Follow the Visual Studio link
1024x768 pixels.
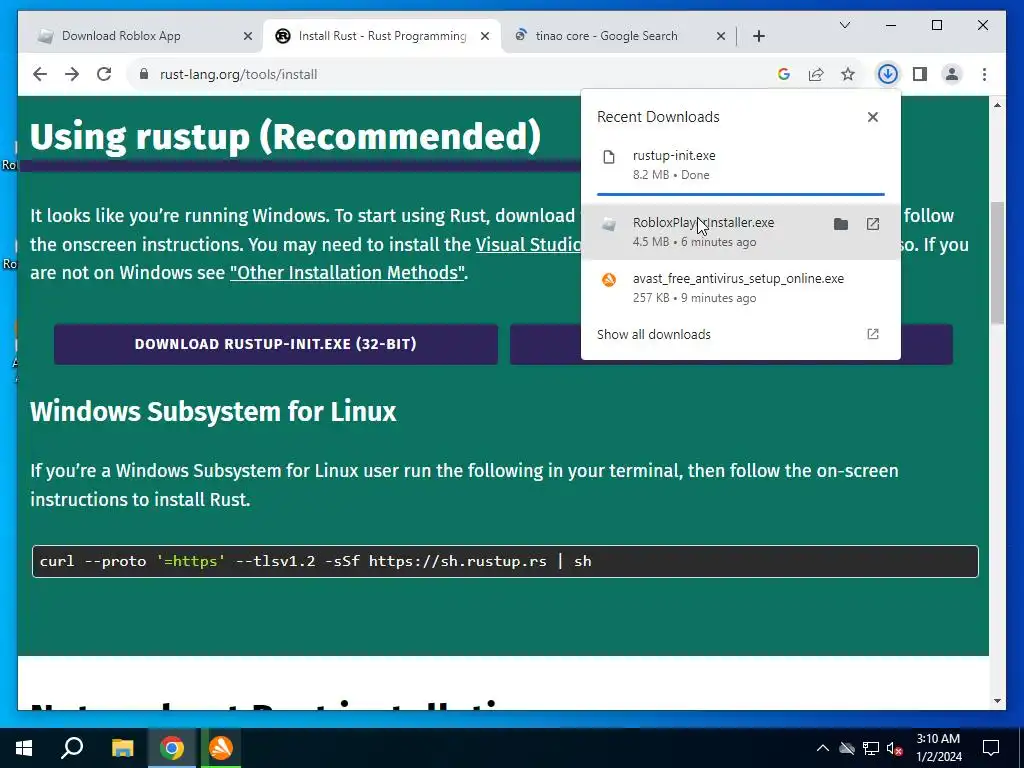pyautogui.click(x=528, y=245)
